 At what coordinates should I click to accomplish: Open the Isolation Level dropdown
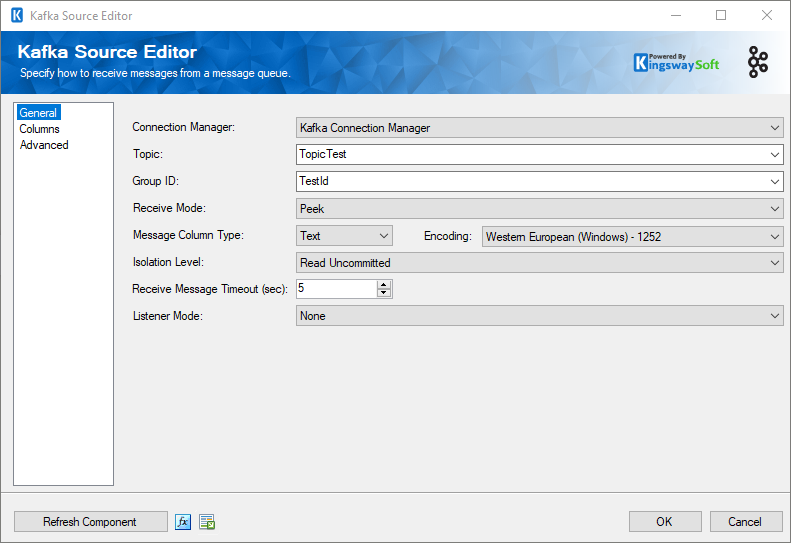point(539,262)
